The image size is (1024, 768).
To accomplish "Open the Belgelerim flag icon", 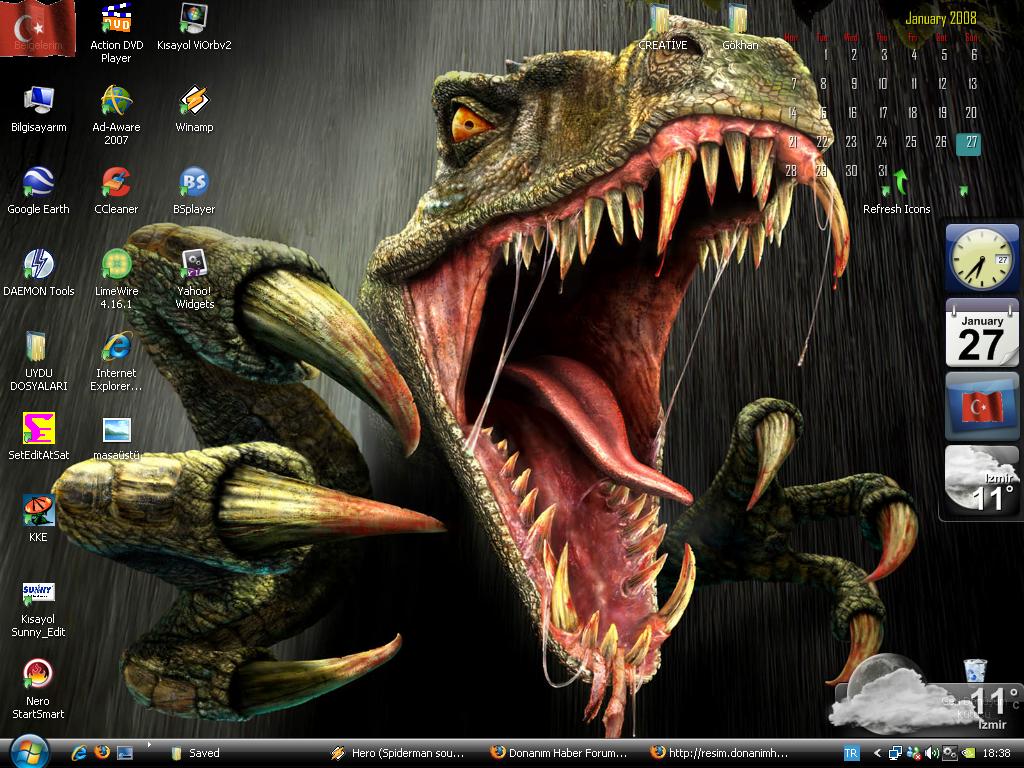I will coord(38,27).
